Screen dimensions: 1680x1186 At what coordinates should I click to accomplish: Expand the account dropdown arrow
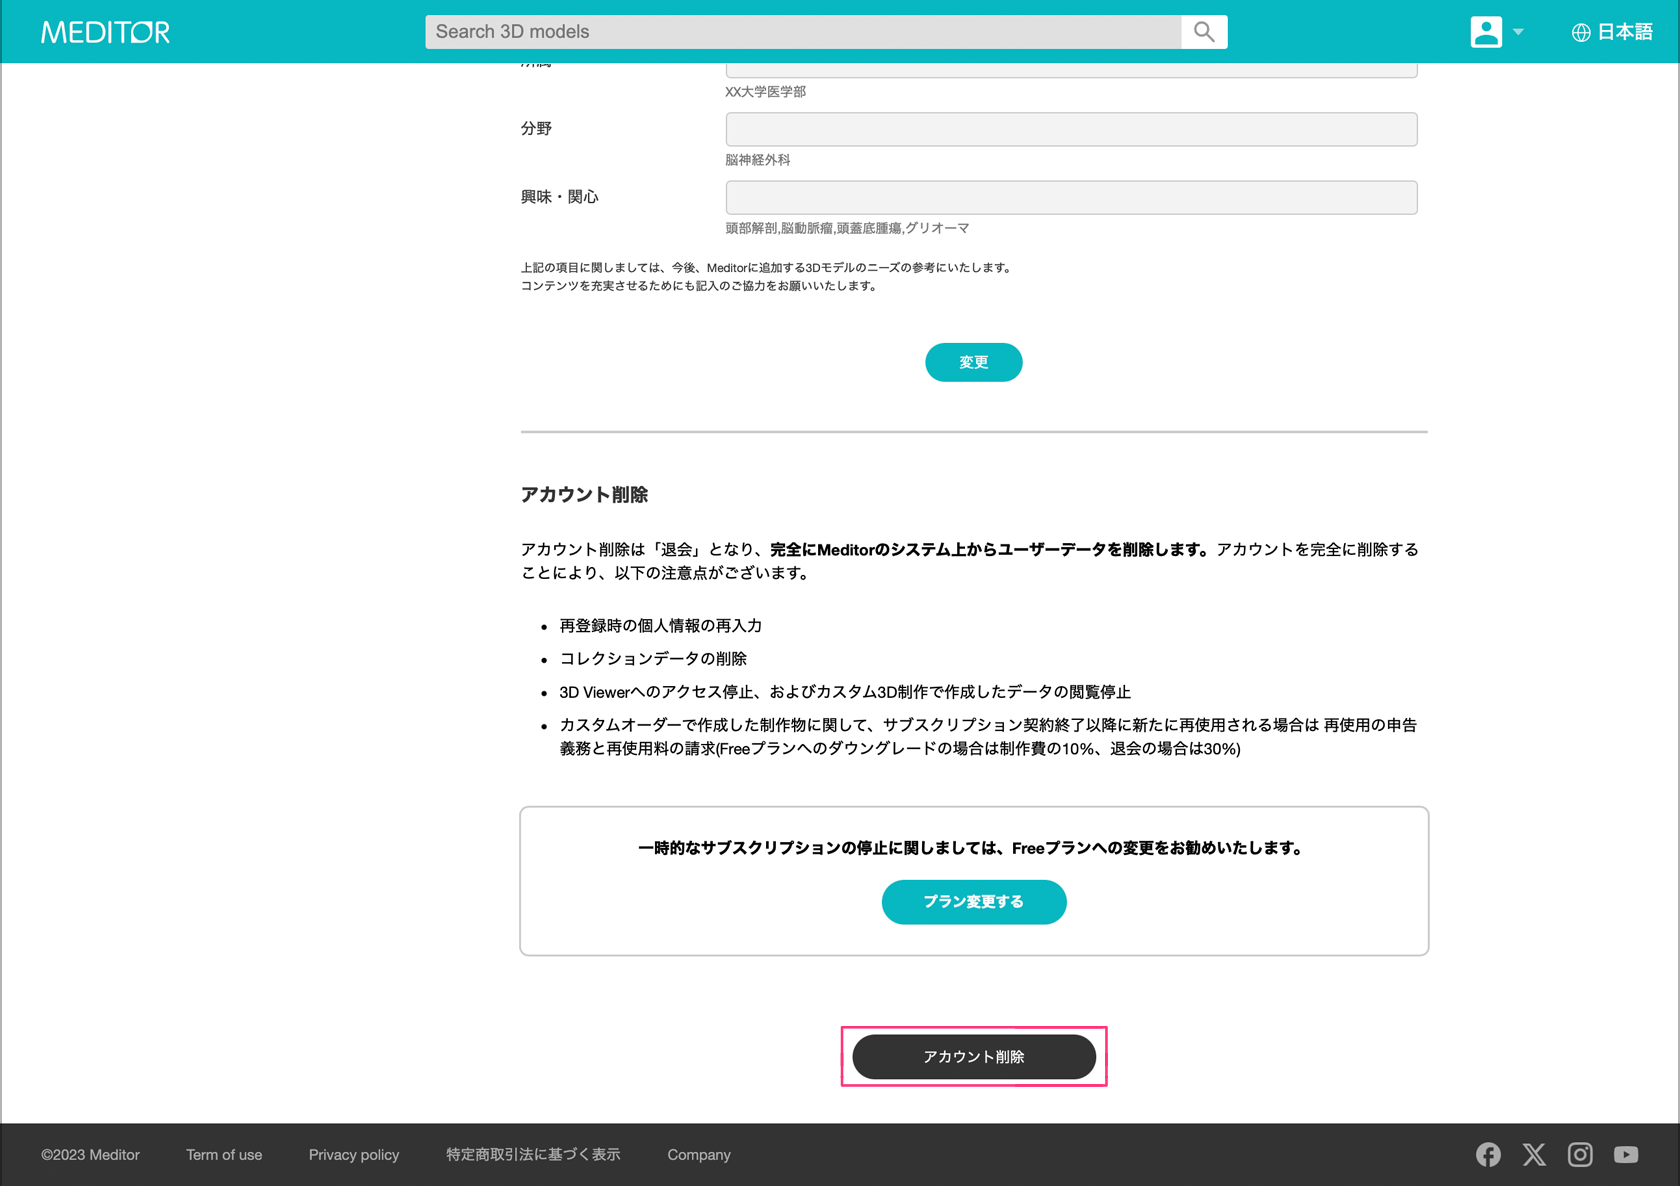(x=1518, y=32)
